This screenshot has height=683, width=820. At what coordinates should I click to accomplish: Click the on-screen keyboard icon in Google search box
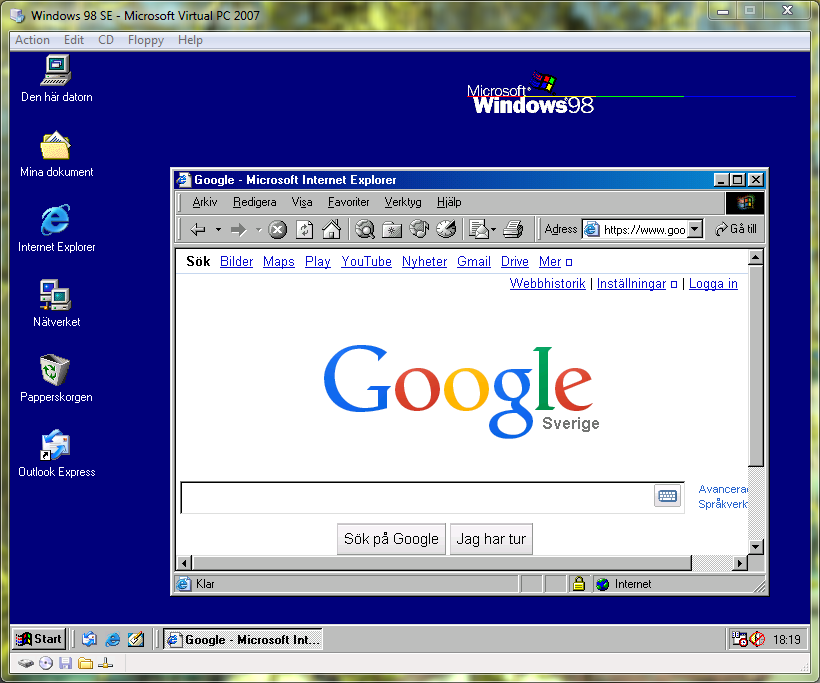667,496
